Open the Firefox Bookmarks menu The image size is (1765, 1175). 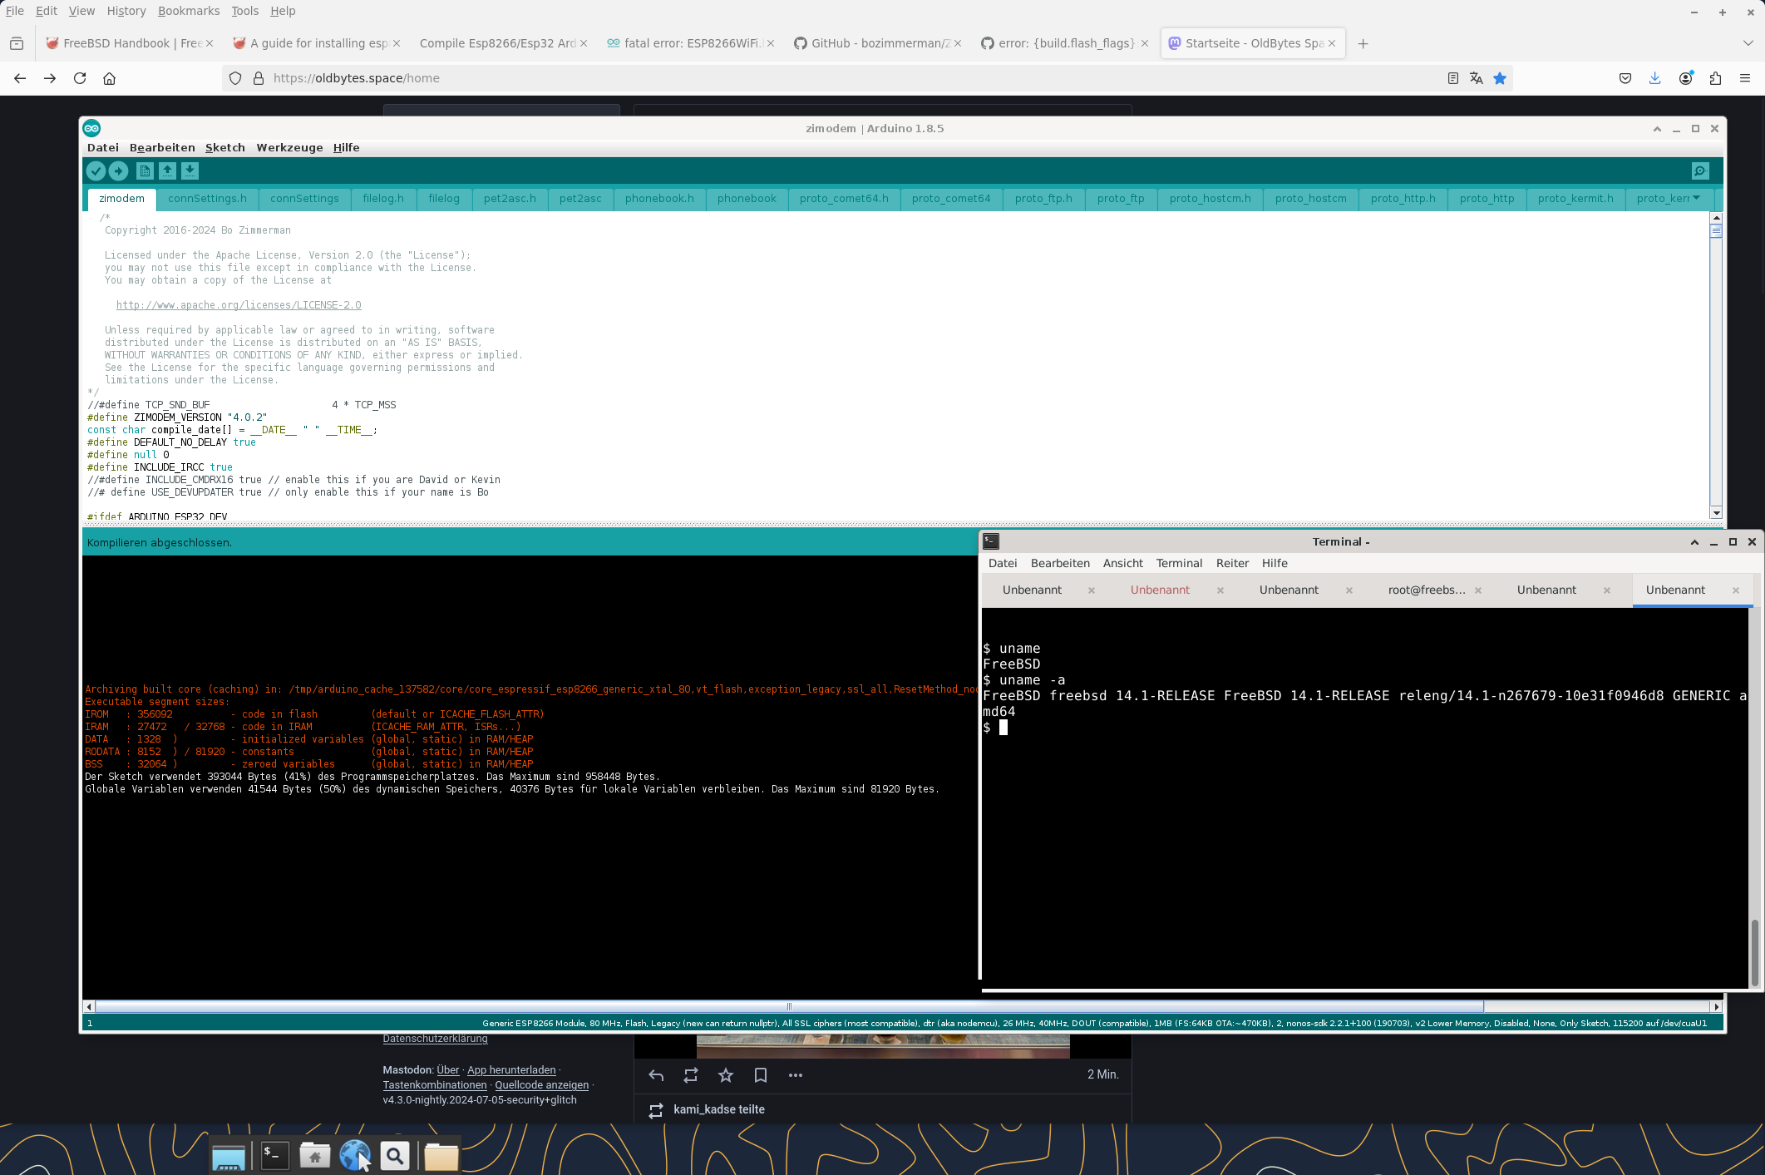tap(188, 11)
